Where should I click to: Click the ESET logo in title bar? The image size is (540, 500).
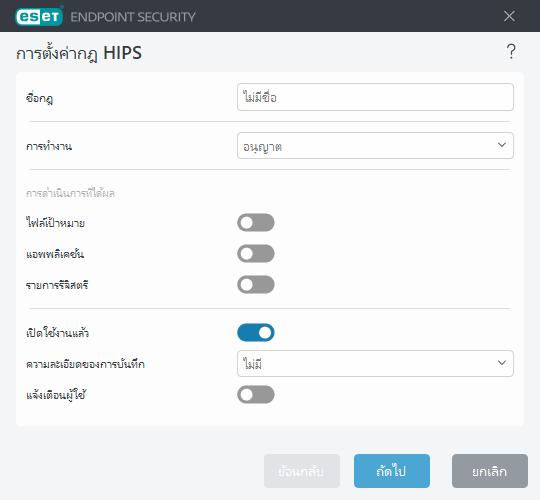(39, 16)
